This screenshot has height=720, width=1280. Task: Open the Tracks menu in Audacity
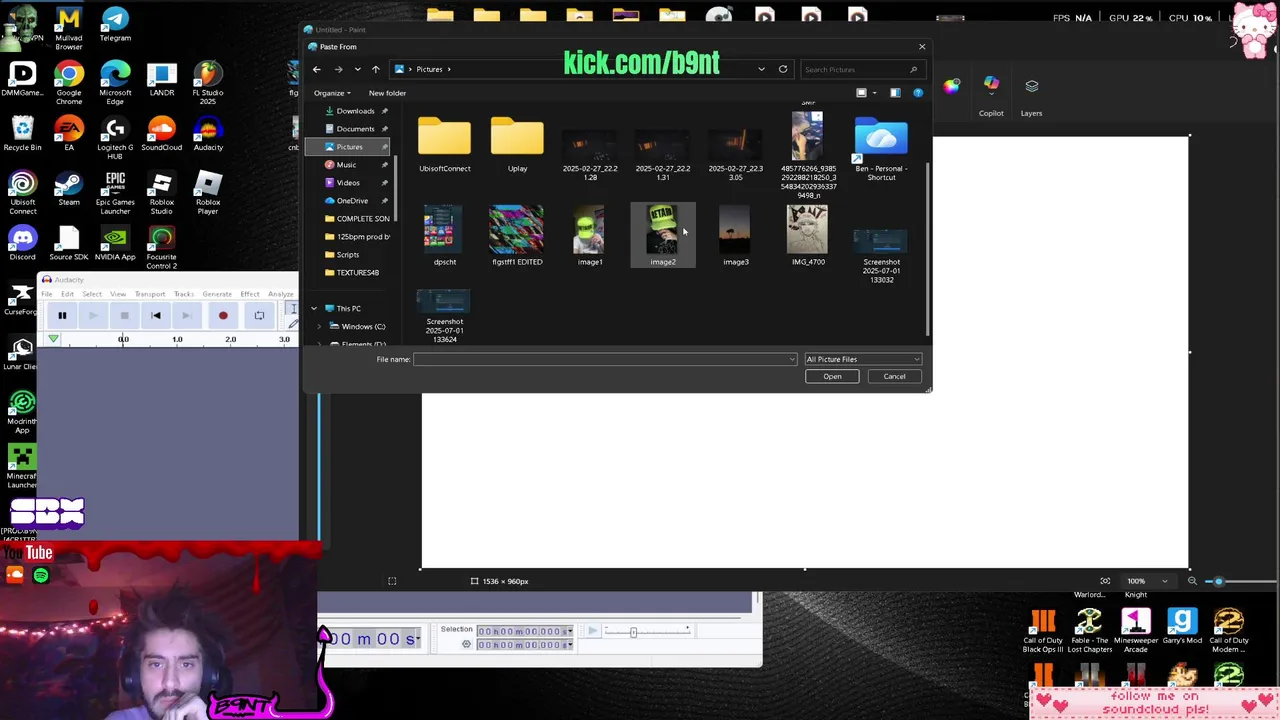(184, 294)
